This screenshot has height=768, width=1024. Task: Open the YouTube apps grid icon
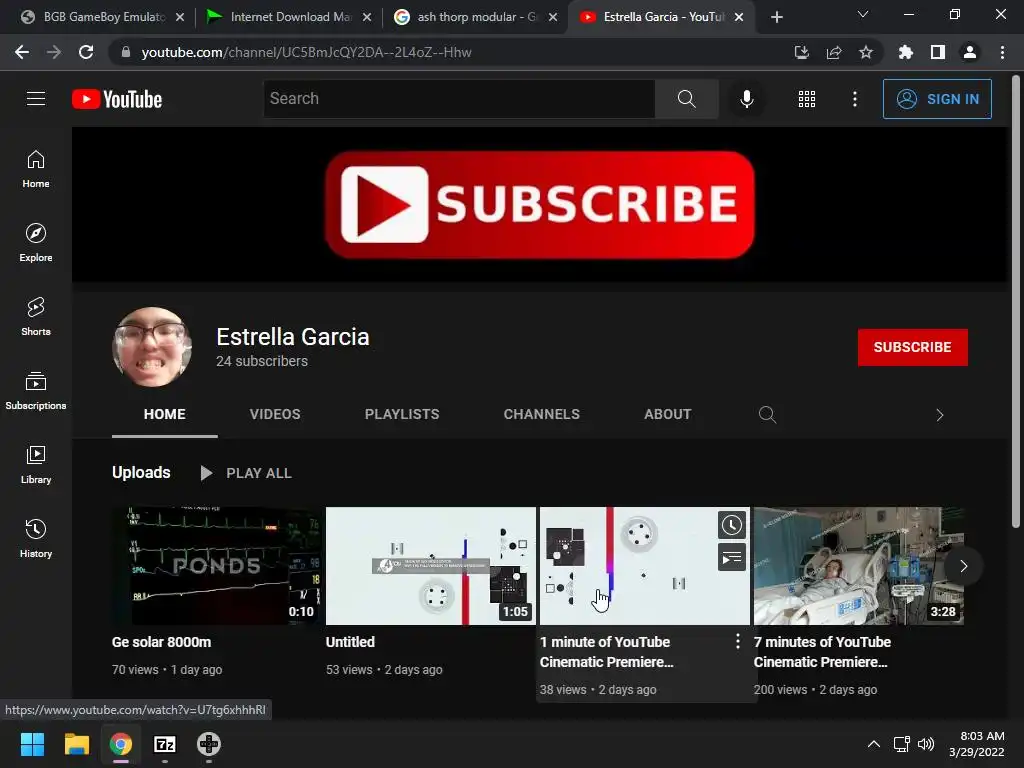[x=807, y=99]
